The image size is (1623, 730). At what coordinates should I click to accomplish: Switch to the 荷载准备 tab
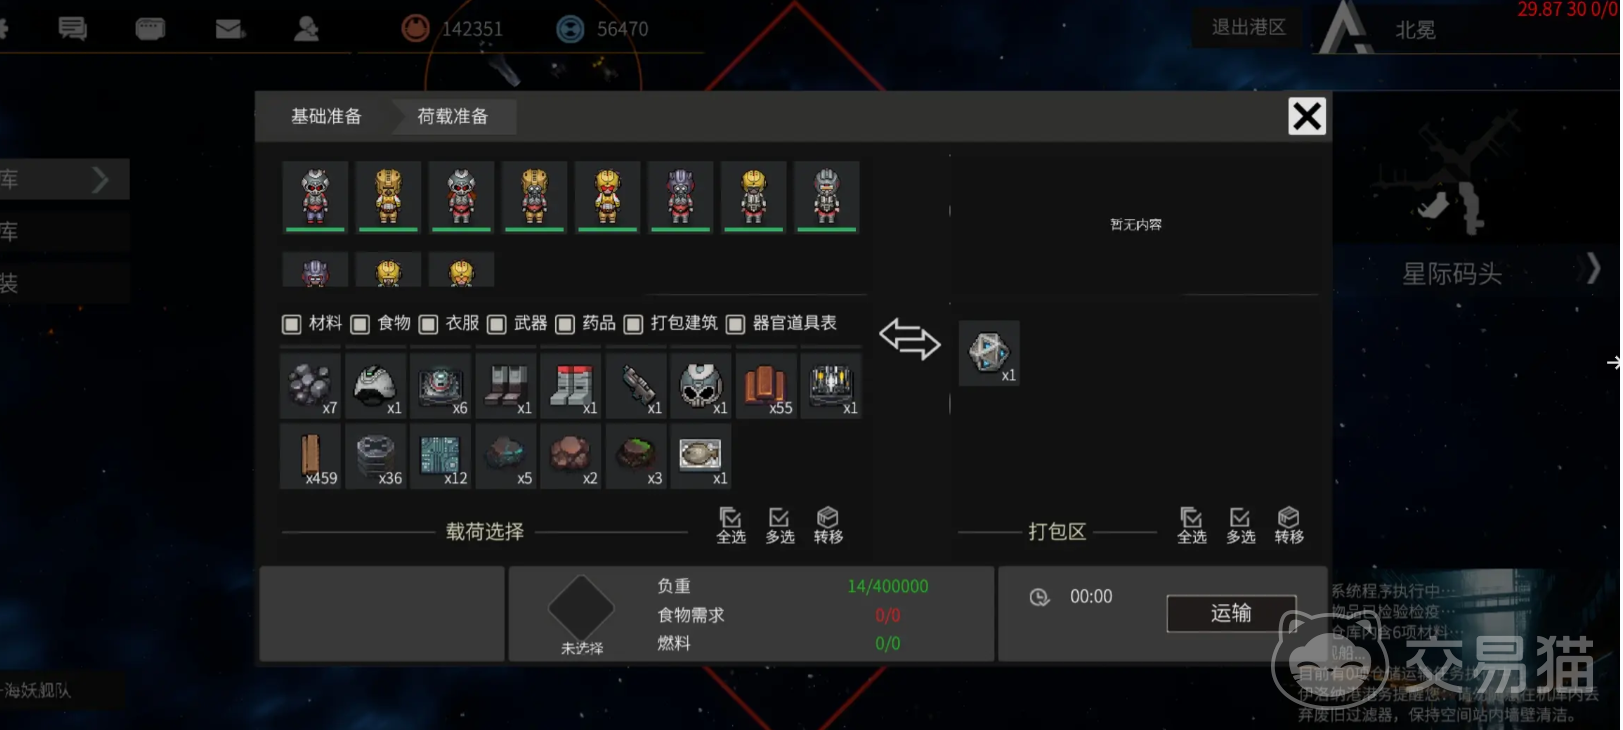pos(453,117)
